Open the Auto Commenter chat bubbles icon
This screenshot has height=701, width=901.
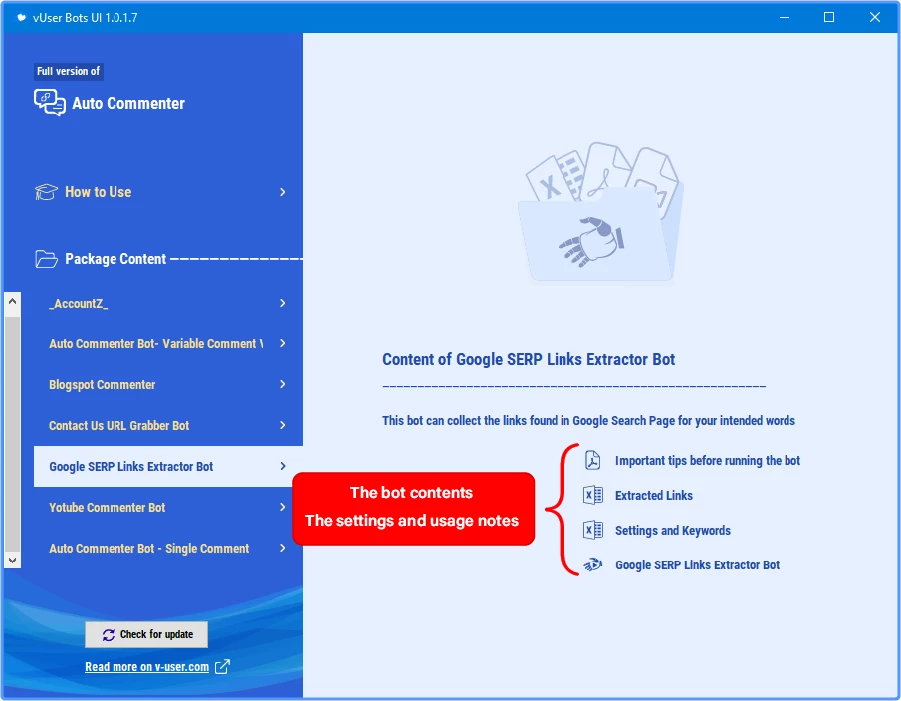tap(49, 103)
